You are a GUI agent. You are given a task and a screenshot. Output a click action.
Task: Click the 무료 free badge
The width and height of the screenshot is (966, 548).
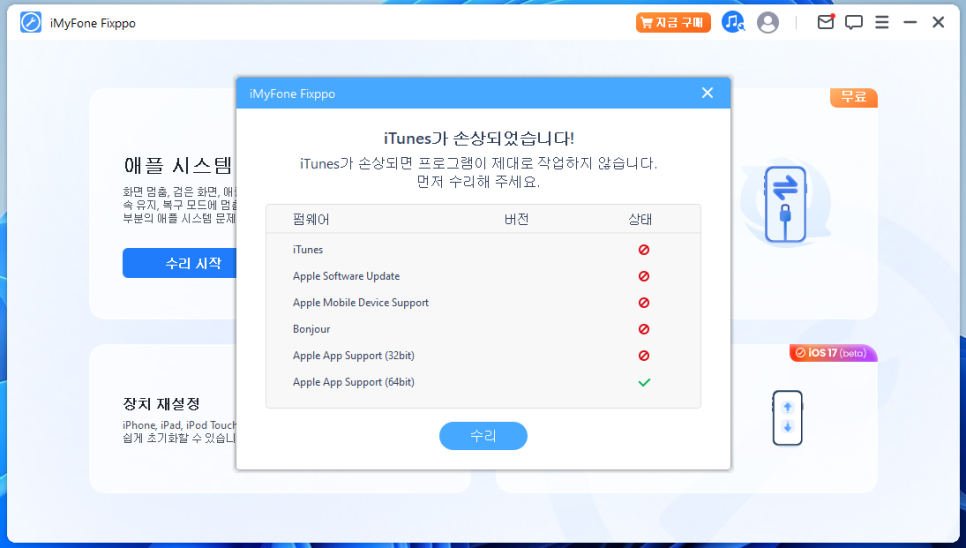pos(854,97)
